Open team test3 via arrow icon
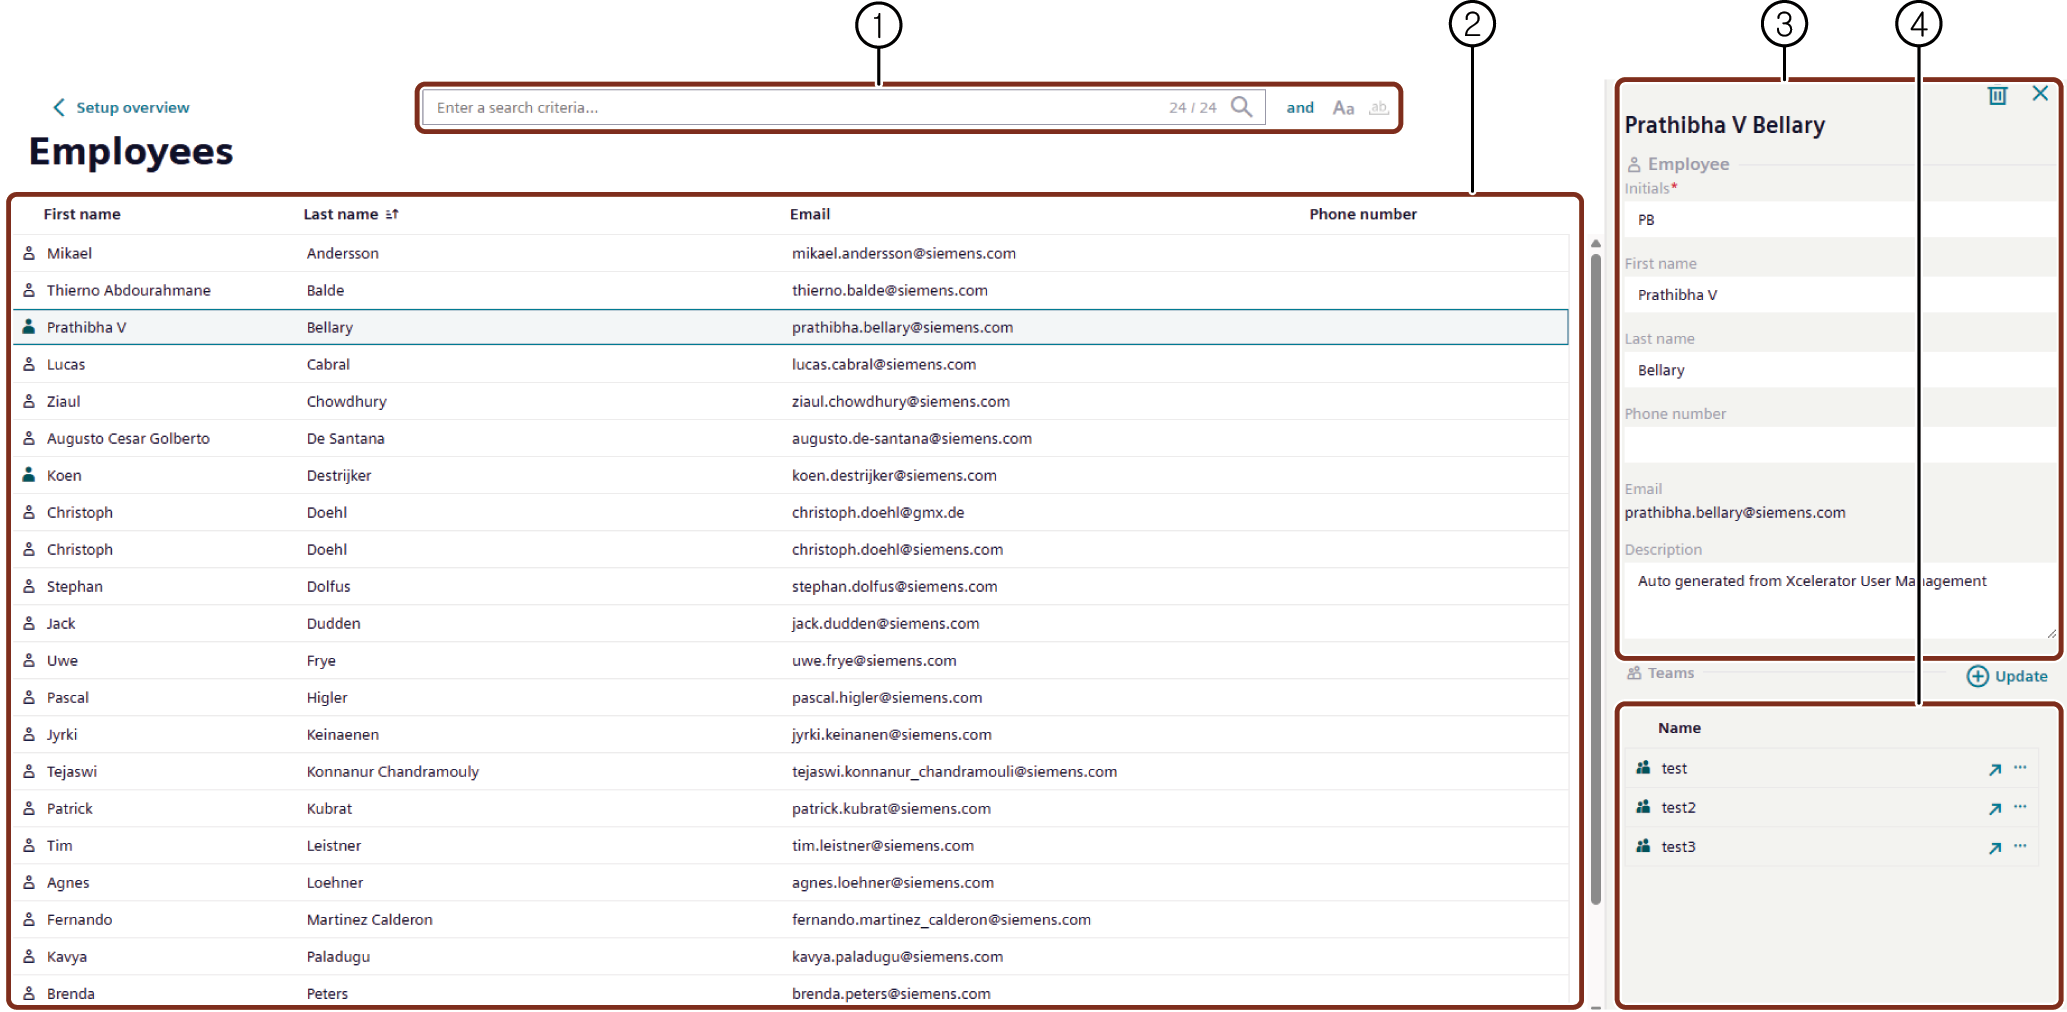2067x1012 pixels. (x=1994, y=848)
